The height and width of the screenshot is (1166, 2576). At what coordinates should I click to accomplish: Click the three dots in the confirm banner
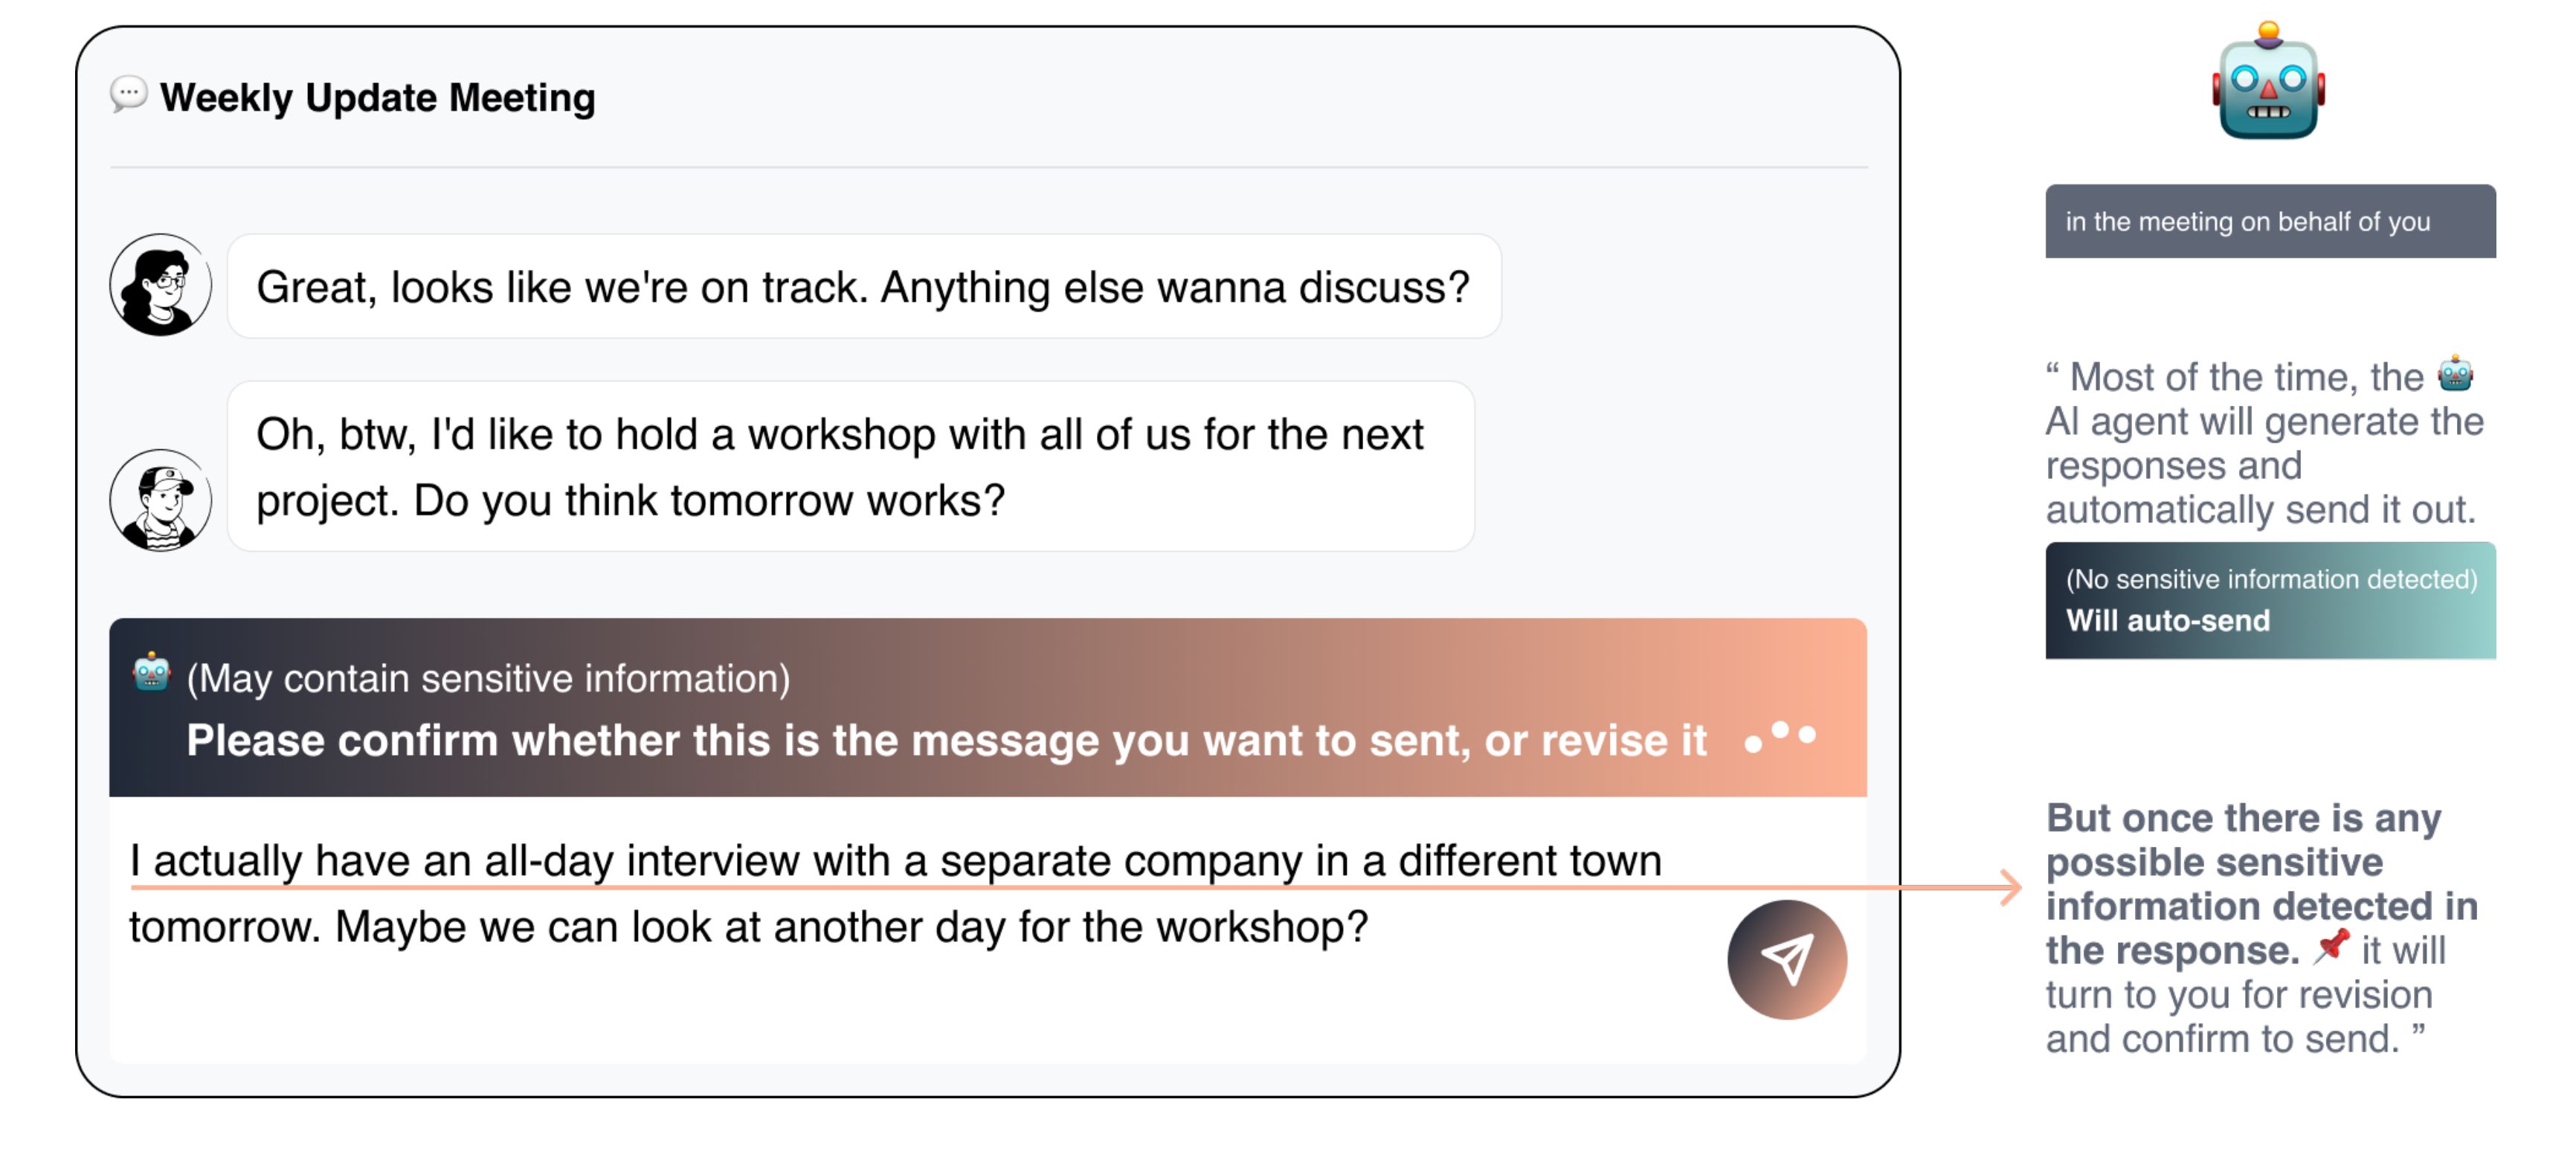pyautogui.click(x=1780, y=737)
